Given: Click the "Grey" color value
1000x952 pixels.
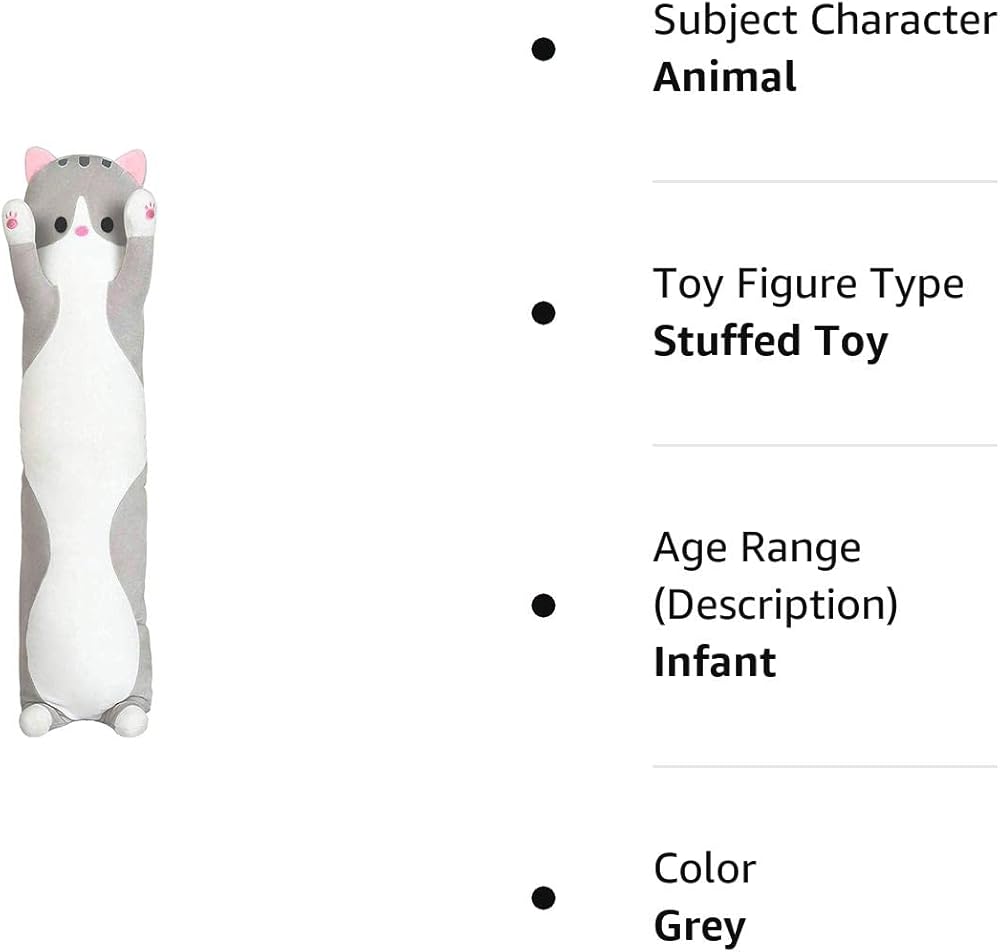Looking at the screenshot, I should (699, 926).
